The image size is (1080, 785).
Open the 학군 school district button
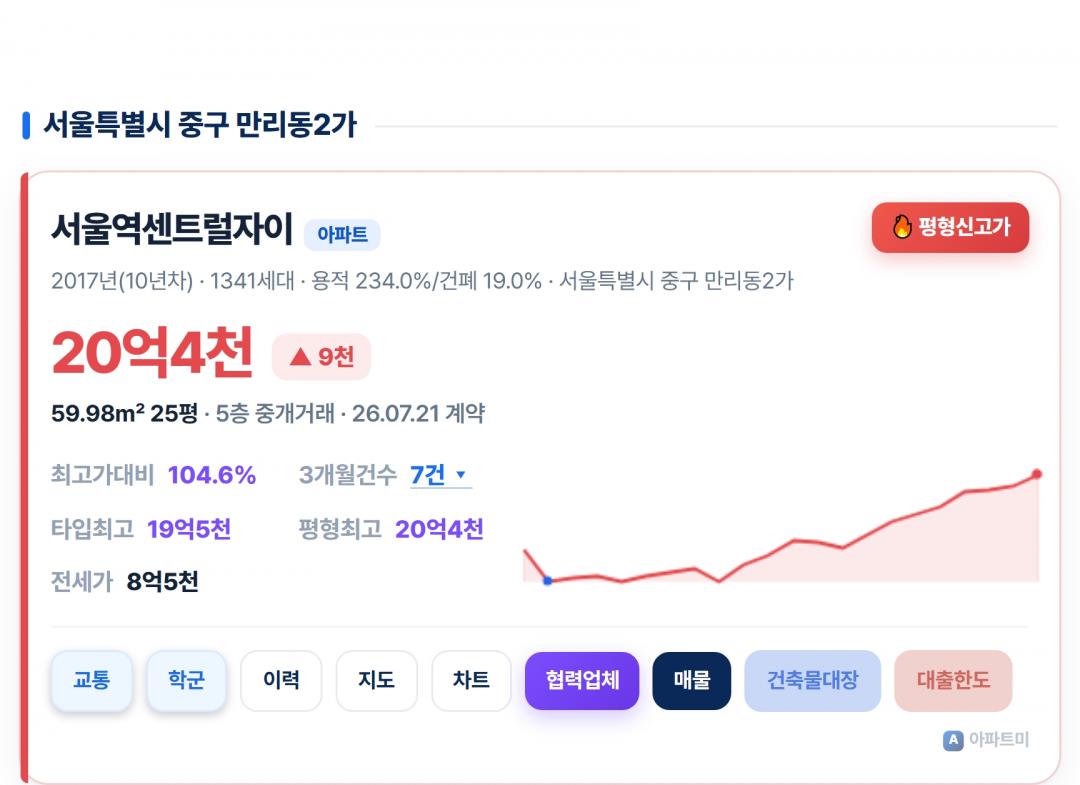(186, 680)
